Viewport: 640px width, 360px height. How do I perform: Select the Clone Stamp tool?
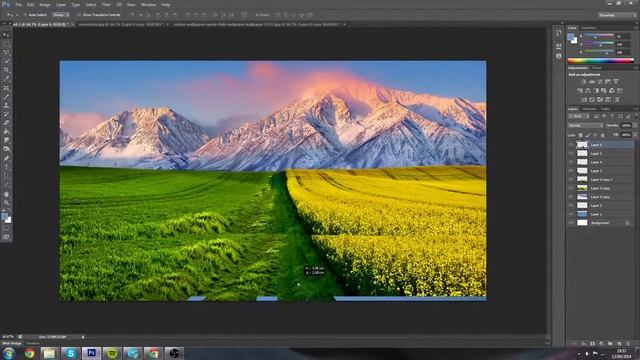6,105
